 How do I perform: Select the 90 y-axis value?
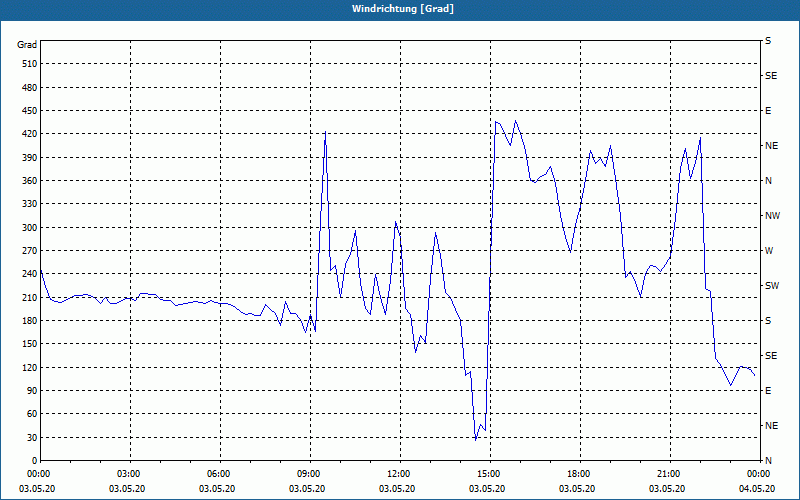[31, 391]
